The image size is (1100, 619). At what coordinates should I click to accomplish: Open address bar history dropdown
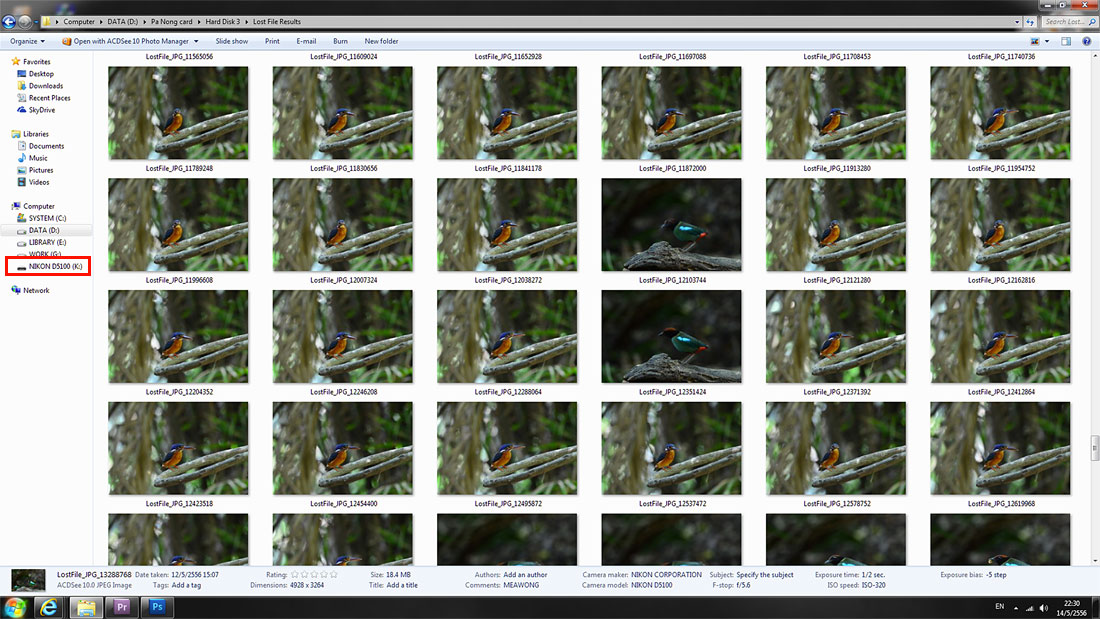[1016, 21]
